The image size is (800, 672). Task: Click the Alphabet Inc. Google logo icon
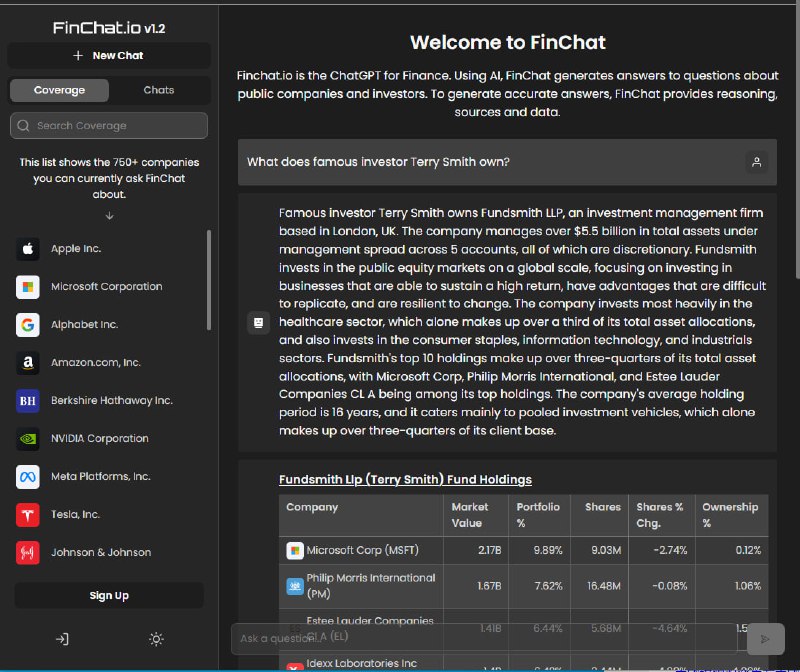[x=28, y=325]
